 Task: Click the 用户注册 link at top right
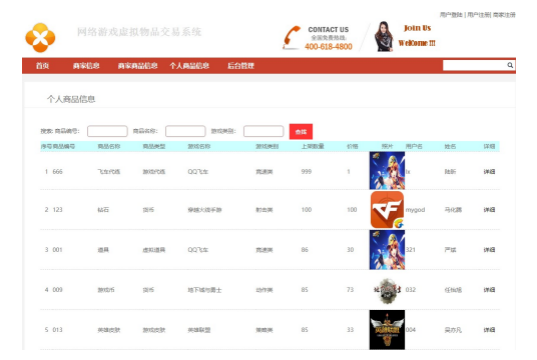pyautogui.click(x=479, y=15)
